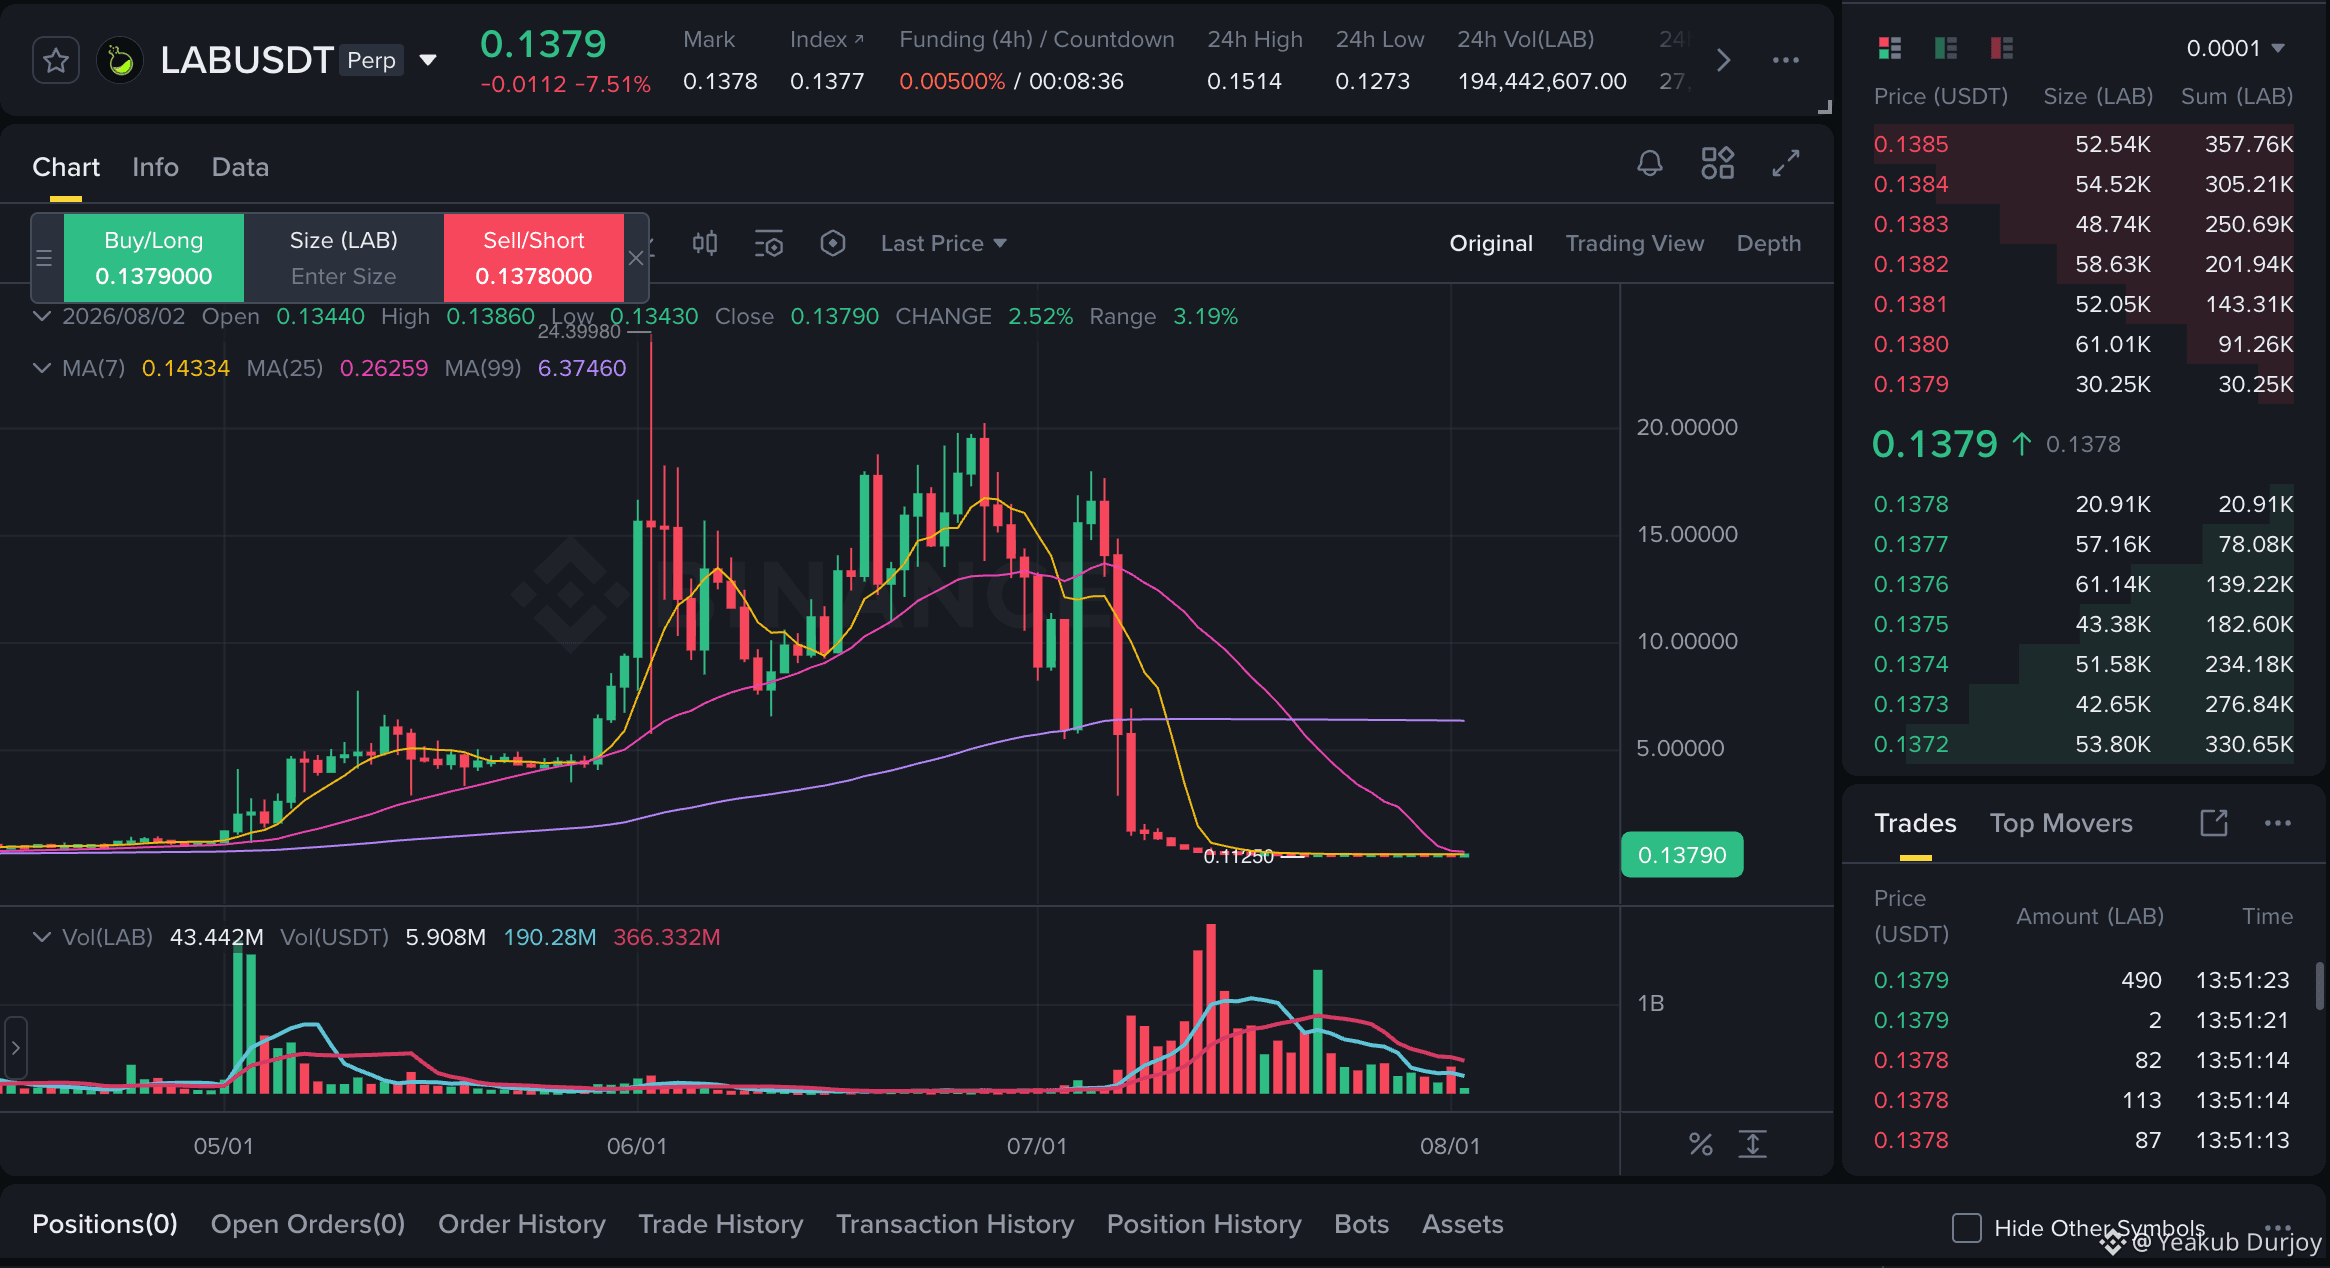
Task: Show asks-only order book view
Action: pyautogui.click(x=2001, y=48)
